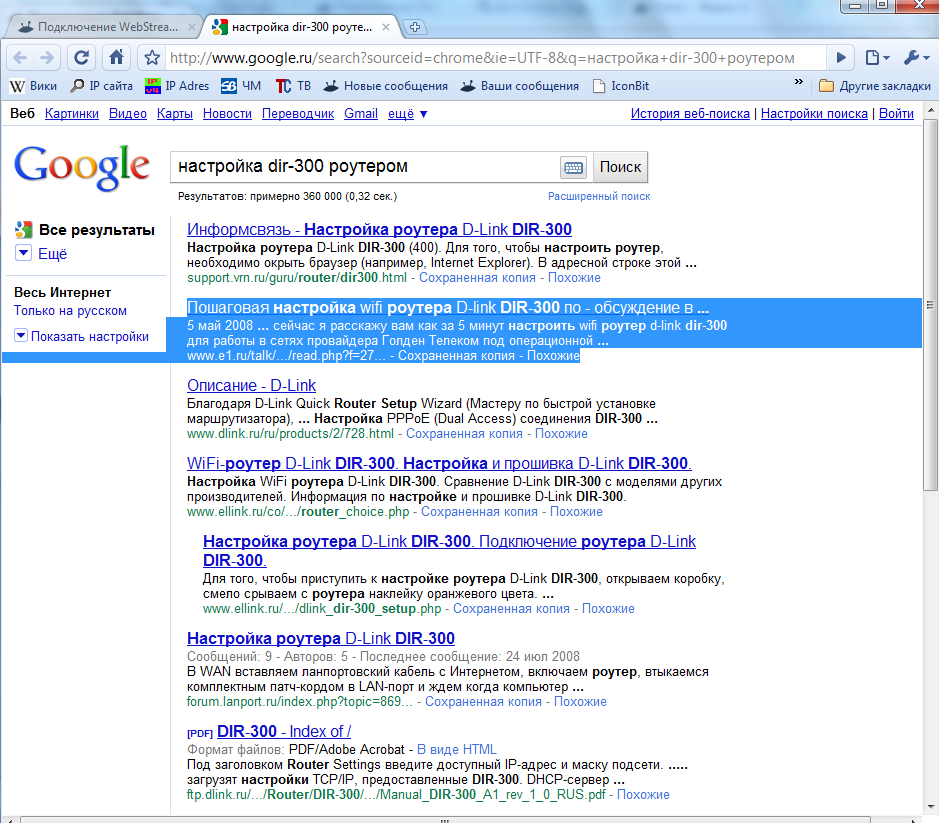939x823 pixels.
Task: Open Карты from the top navigation
Action: (175, 114)
